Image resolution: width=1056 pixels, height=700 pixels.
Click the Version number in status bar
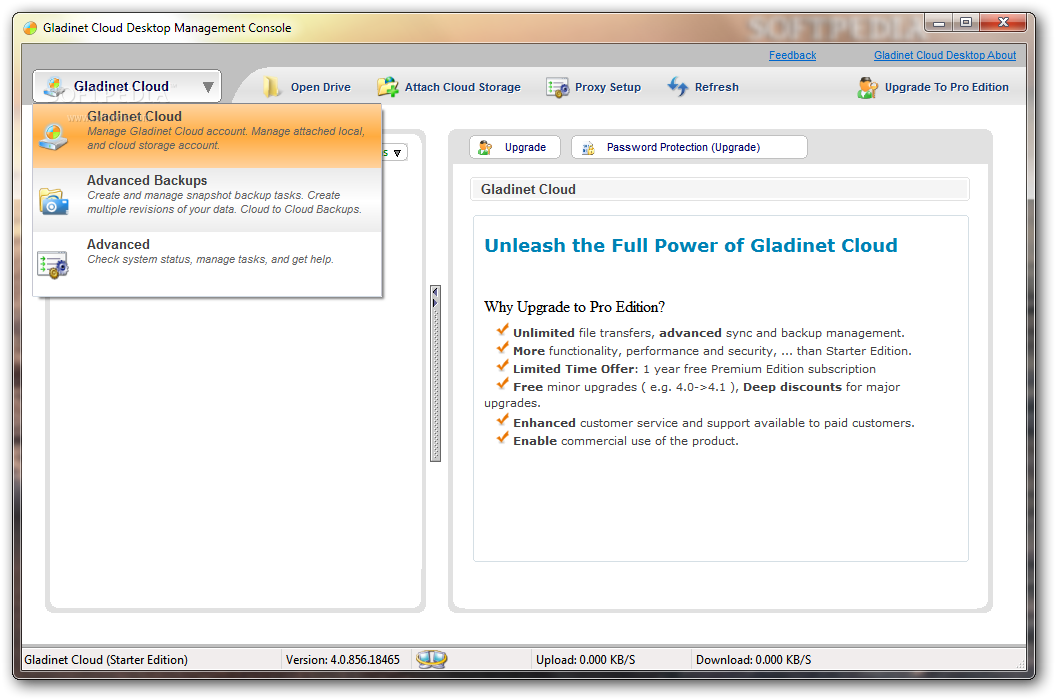(342, 660)
